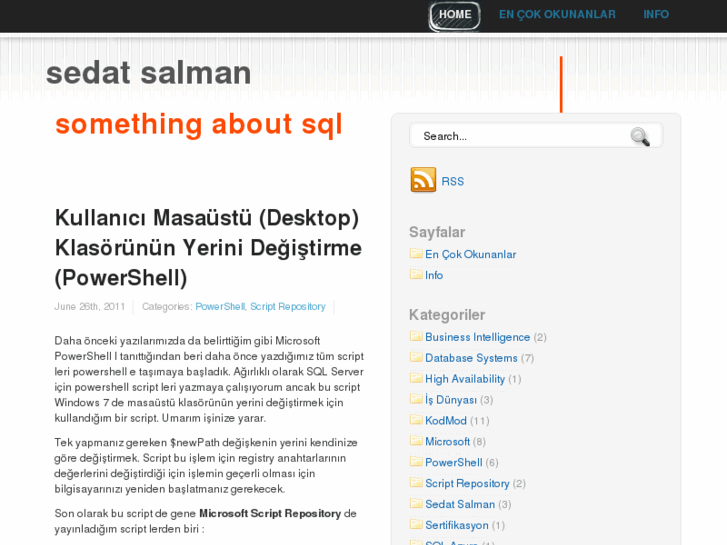Click folder icon beside KodMod
Viewport: 727px width, 545px height.
[416, 419]
